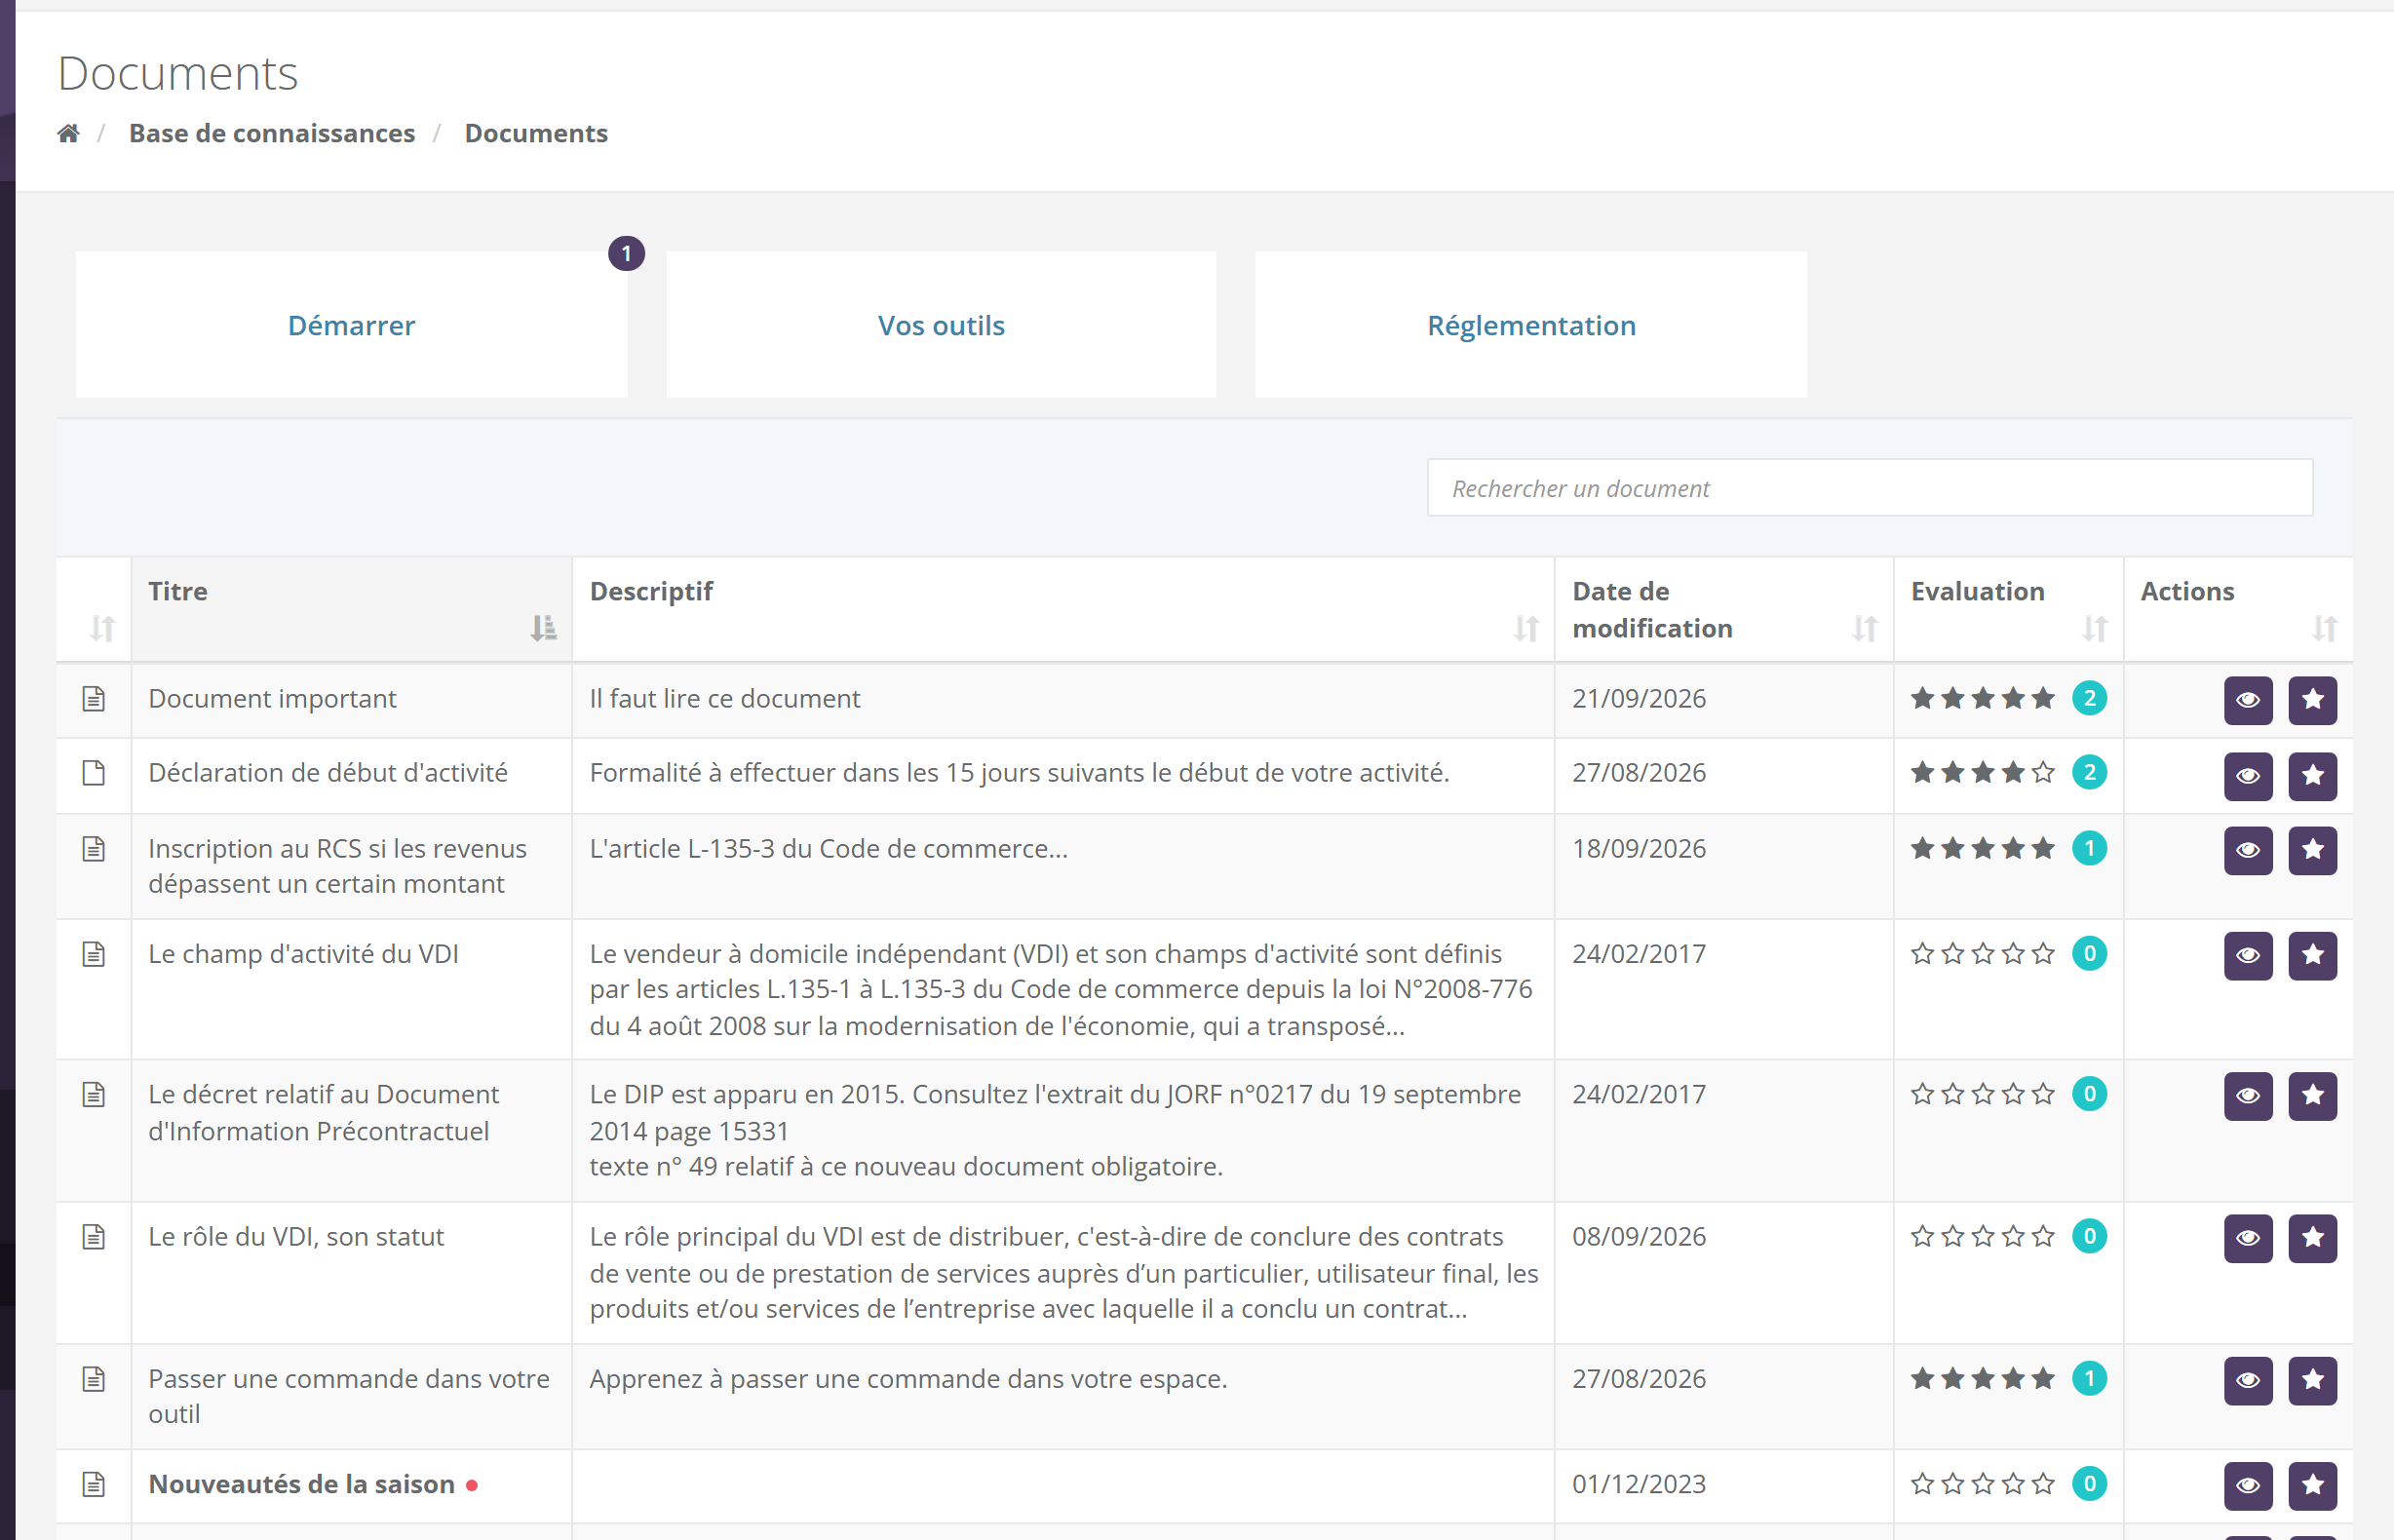This screenshot has width=2394, height=1540.
Task: Click blank file icon of Déclaration row
Action: (94, 772)
